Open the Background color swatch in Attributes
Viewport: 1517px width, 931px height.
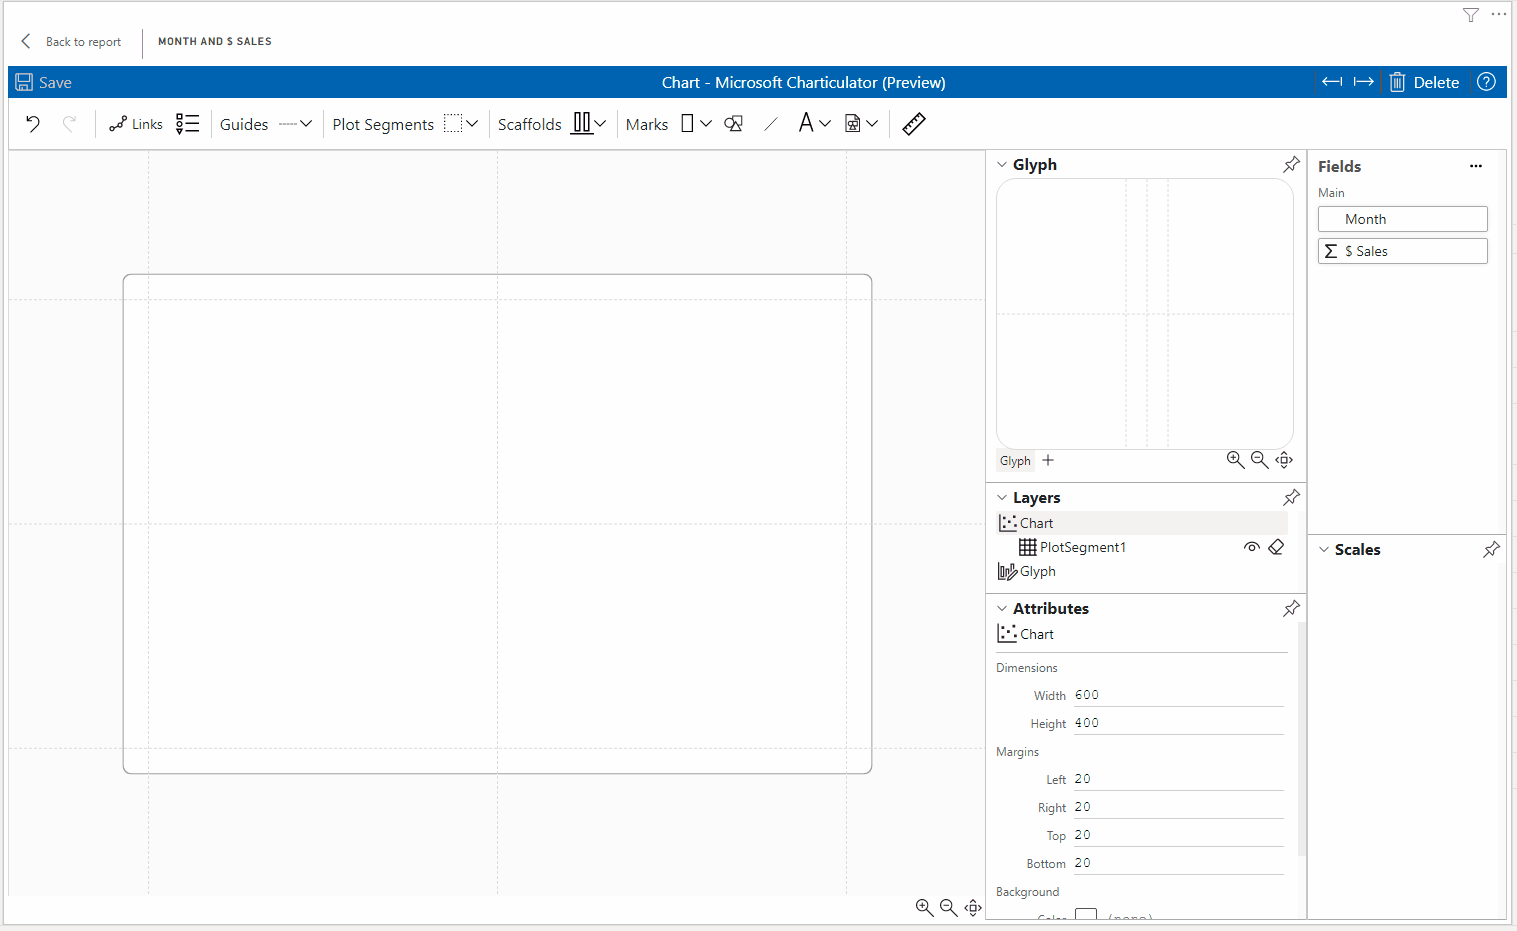pyautogui.click(x=1086, y=916)
